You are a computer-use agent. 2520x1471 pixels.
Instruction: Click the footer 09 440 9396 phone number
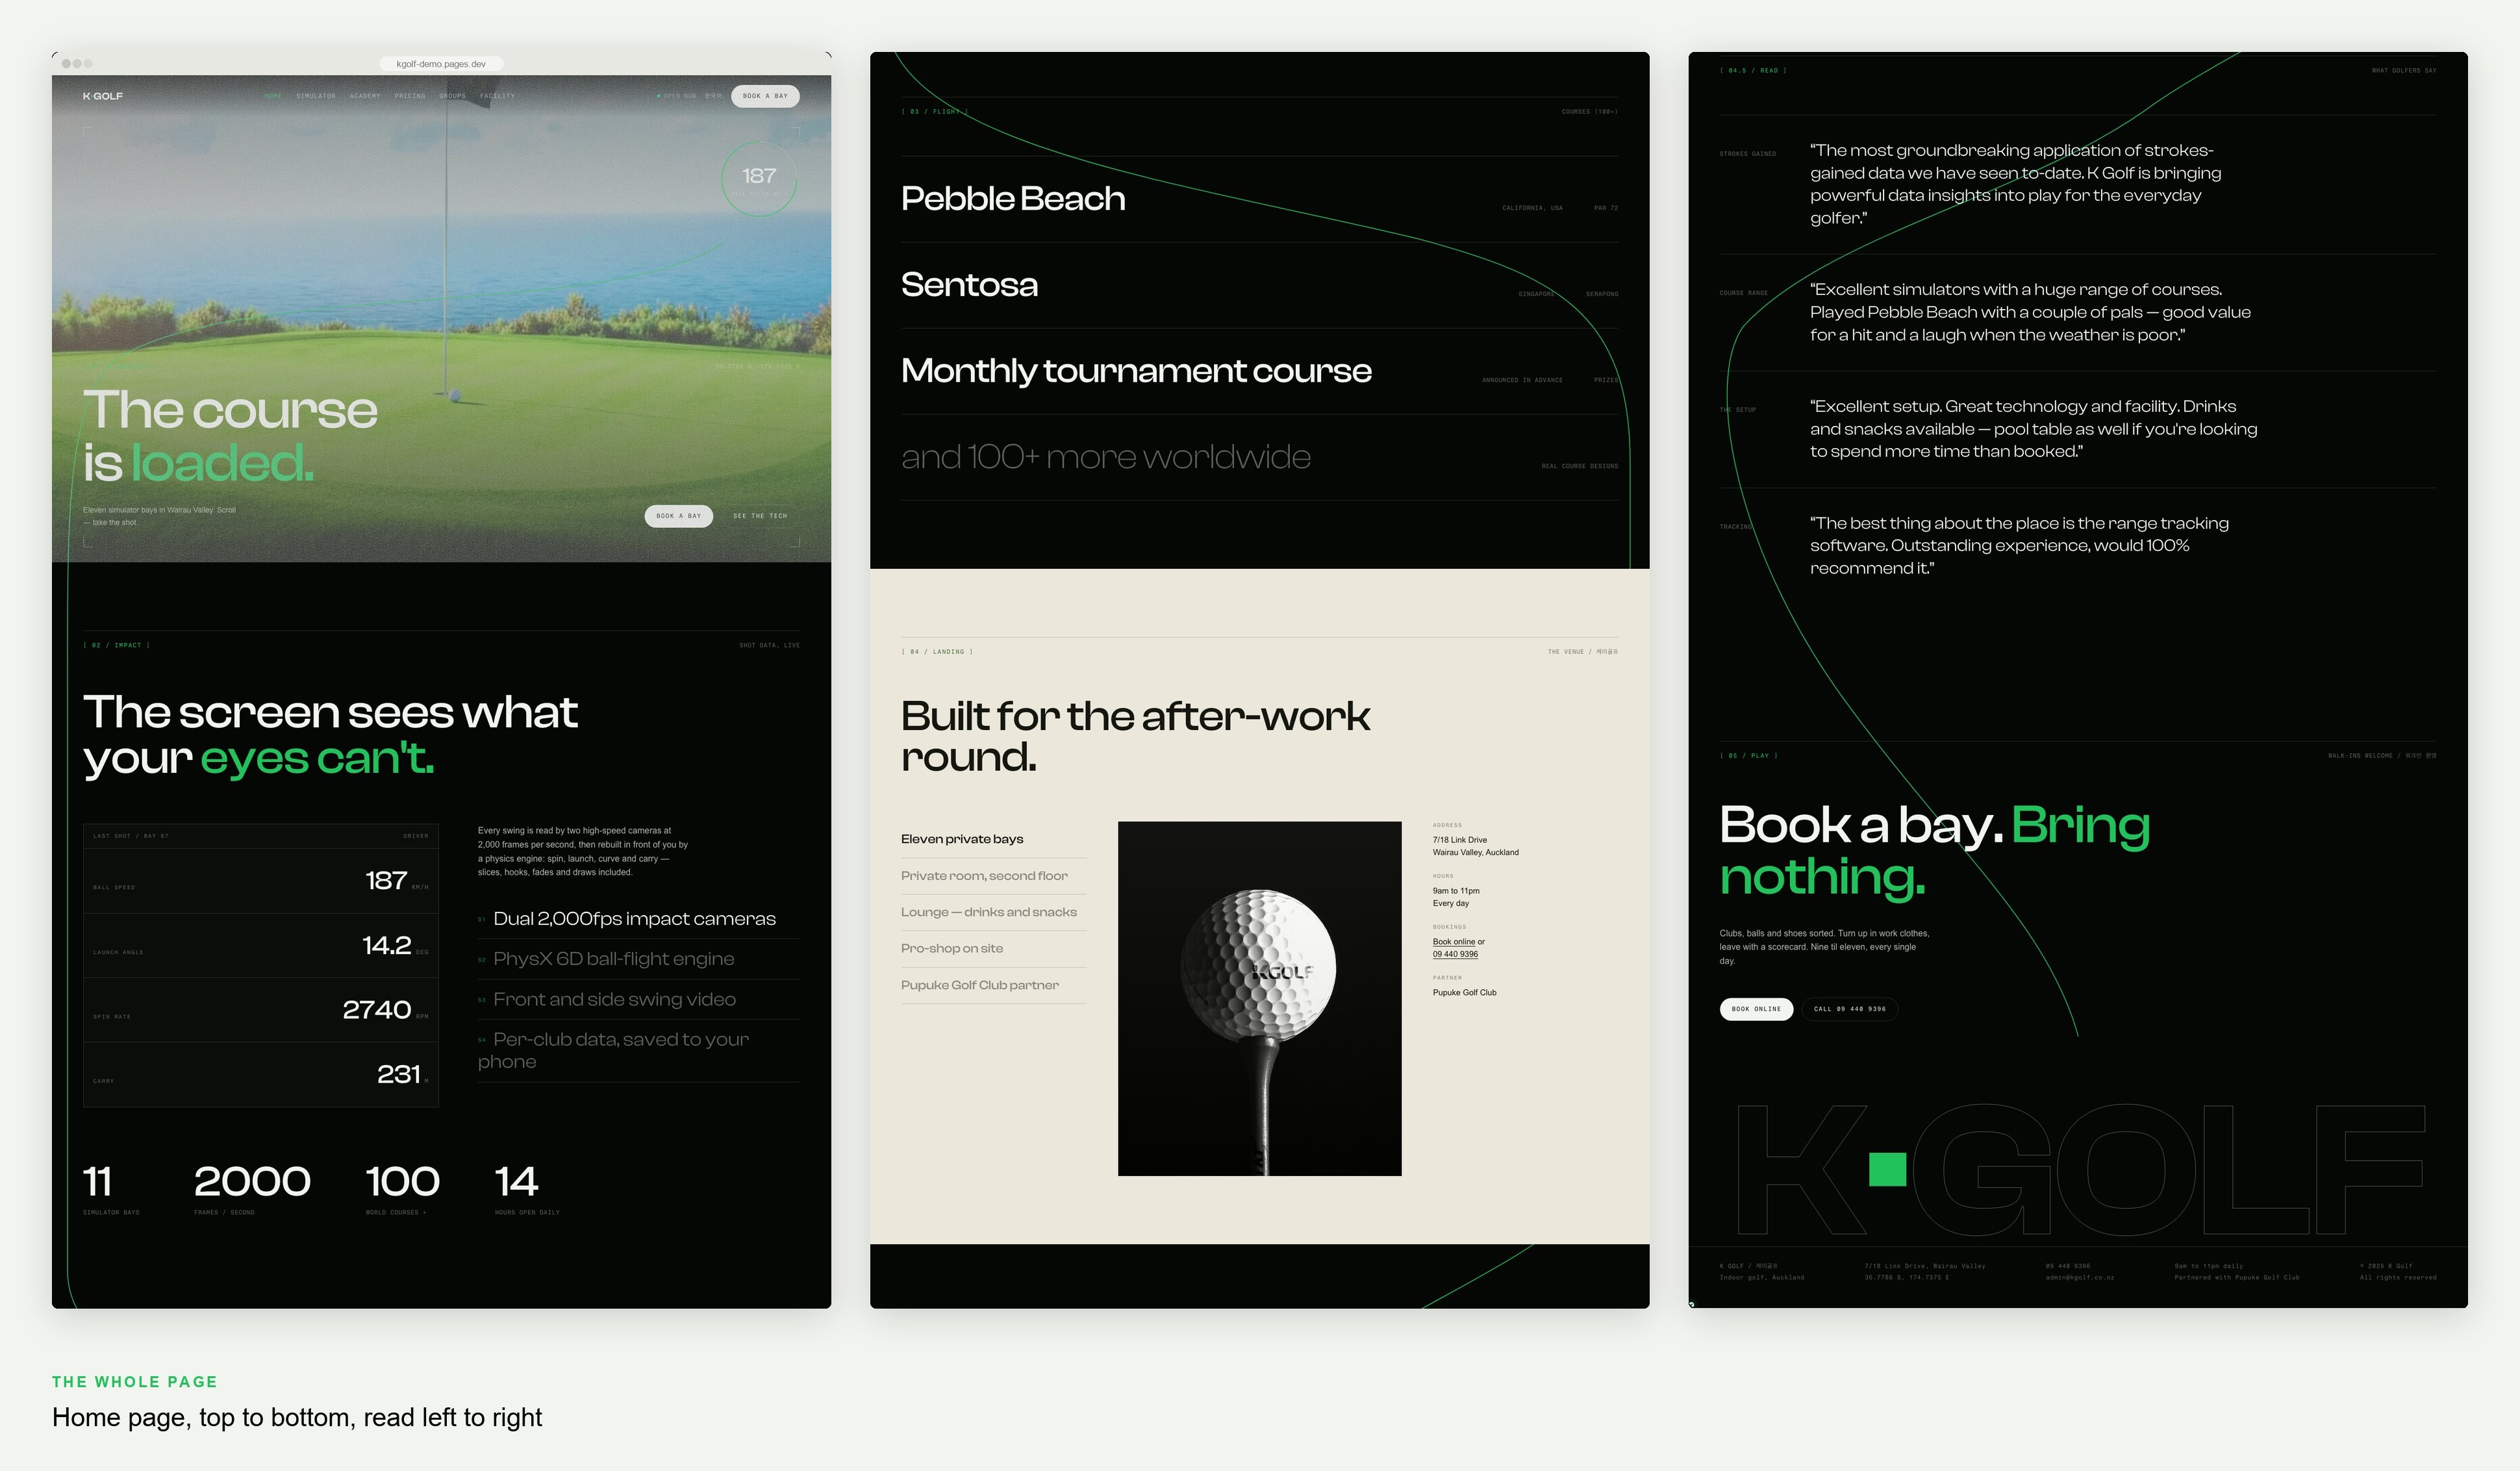point(2068,1266)
